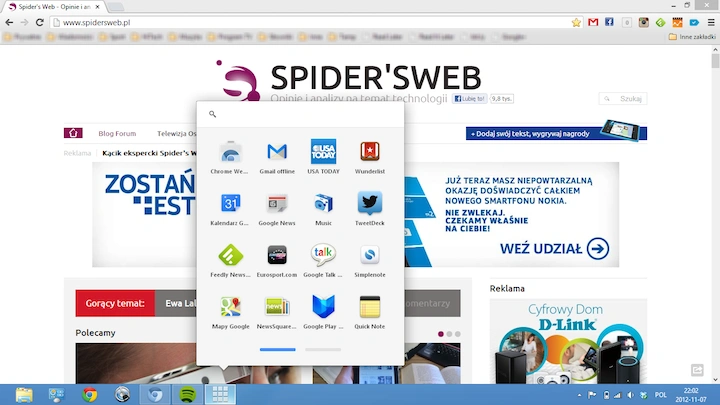
Task: Launch the Mapy Google app
Action: (x=230, y=312)
